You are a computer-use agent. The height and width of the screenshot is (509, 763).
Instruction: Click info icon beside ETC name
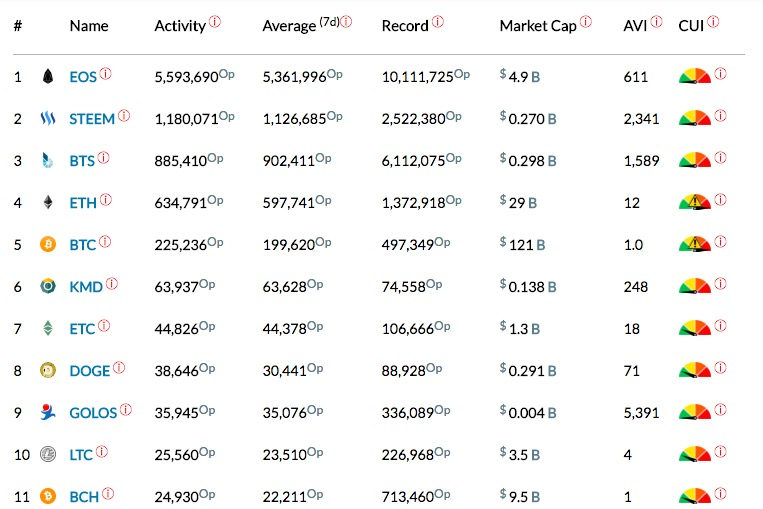104,325
